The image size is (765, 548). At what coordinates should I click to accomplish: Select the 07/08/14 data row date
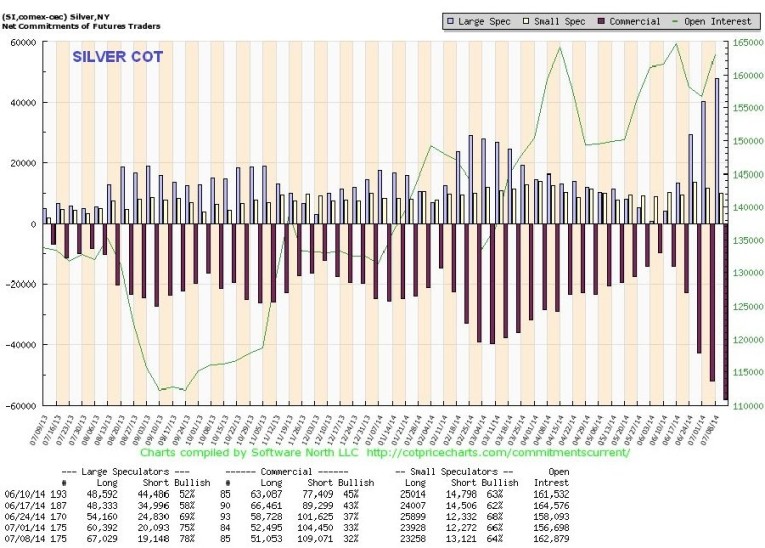[x=23, y=539]
